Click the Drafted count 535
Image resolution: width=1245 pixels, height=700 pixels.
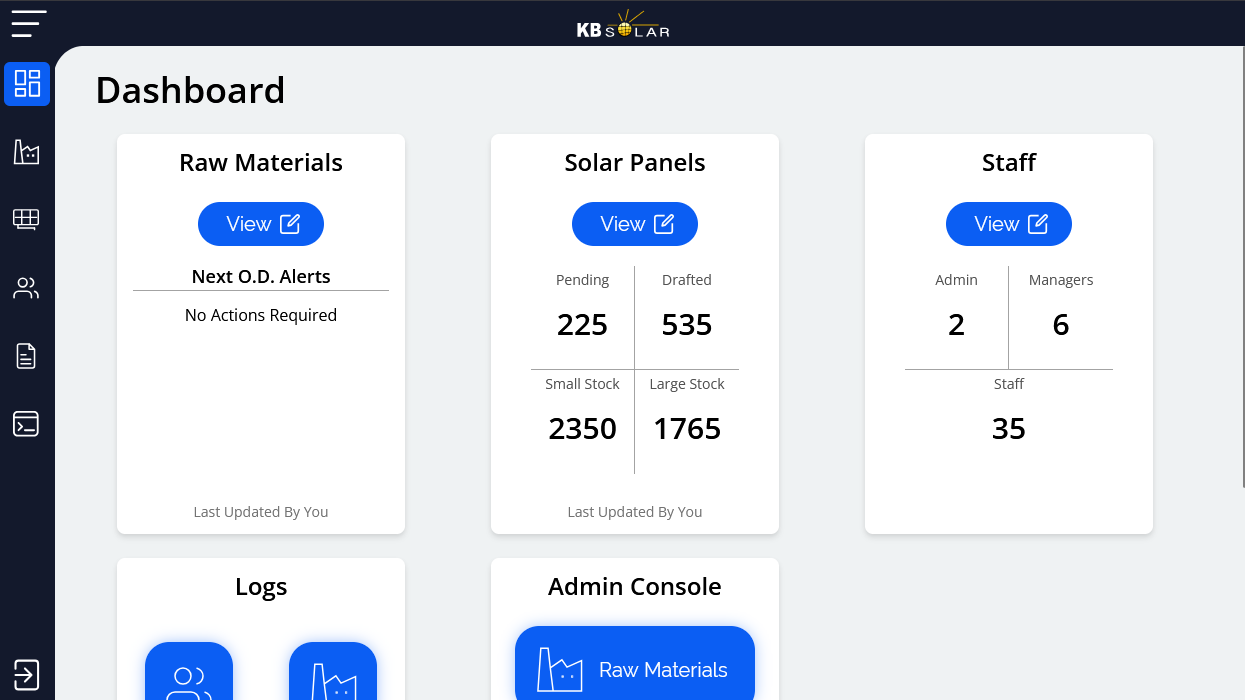coord(687,325)
